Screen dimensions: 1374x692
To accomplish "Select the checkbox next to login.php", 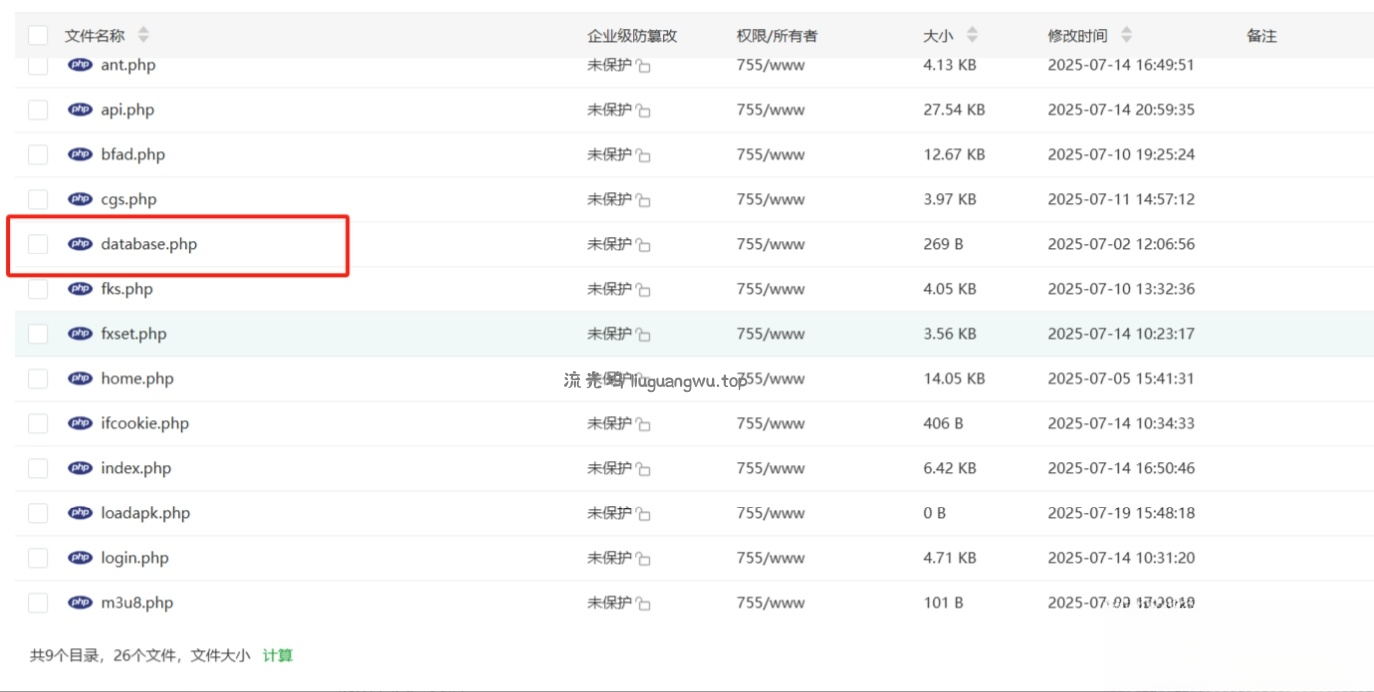I will pos(37,557).
